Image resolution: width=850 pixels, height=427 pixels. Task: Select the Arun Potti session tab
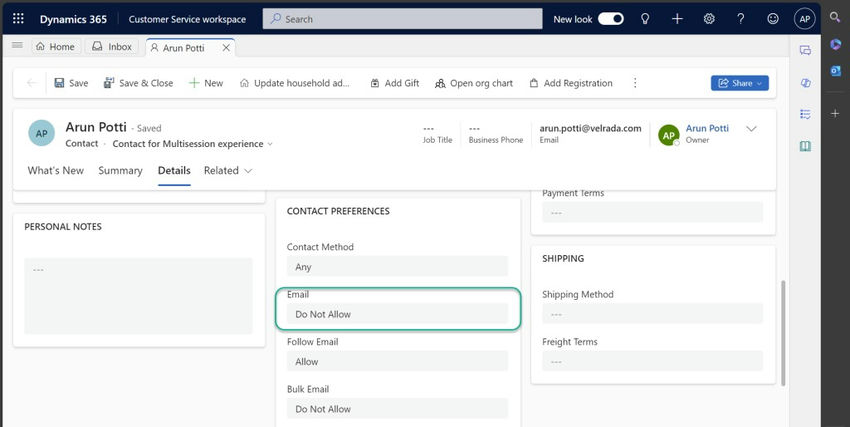[x=183, y=48]
